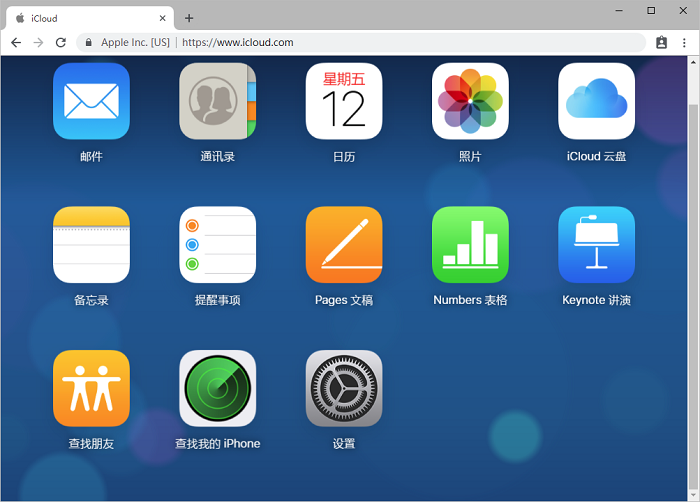Open the Reminders (提醒事项) app icon
This screenshot has width=700, height=502.
(x=217, y=245)
